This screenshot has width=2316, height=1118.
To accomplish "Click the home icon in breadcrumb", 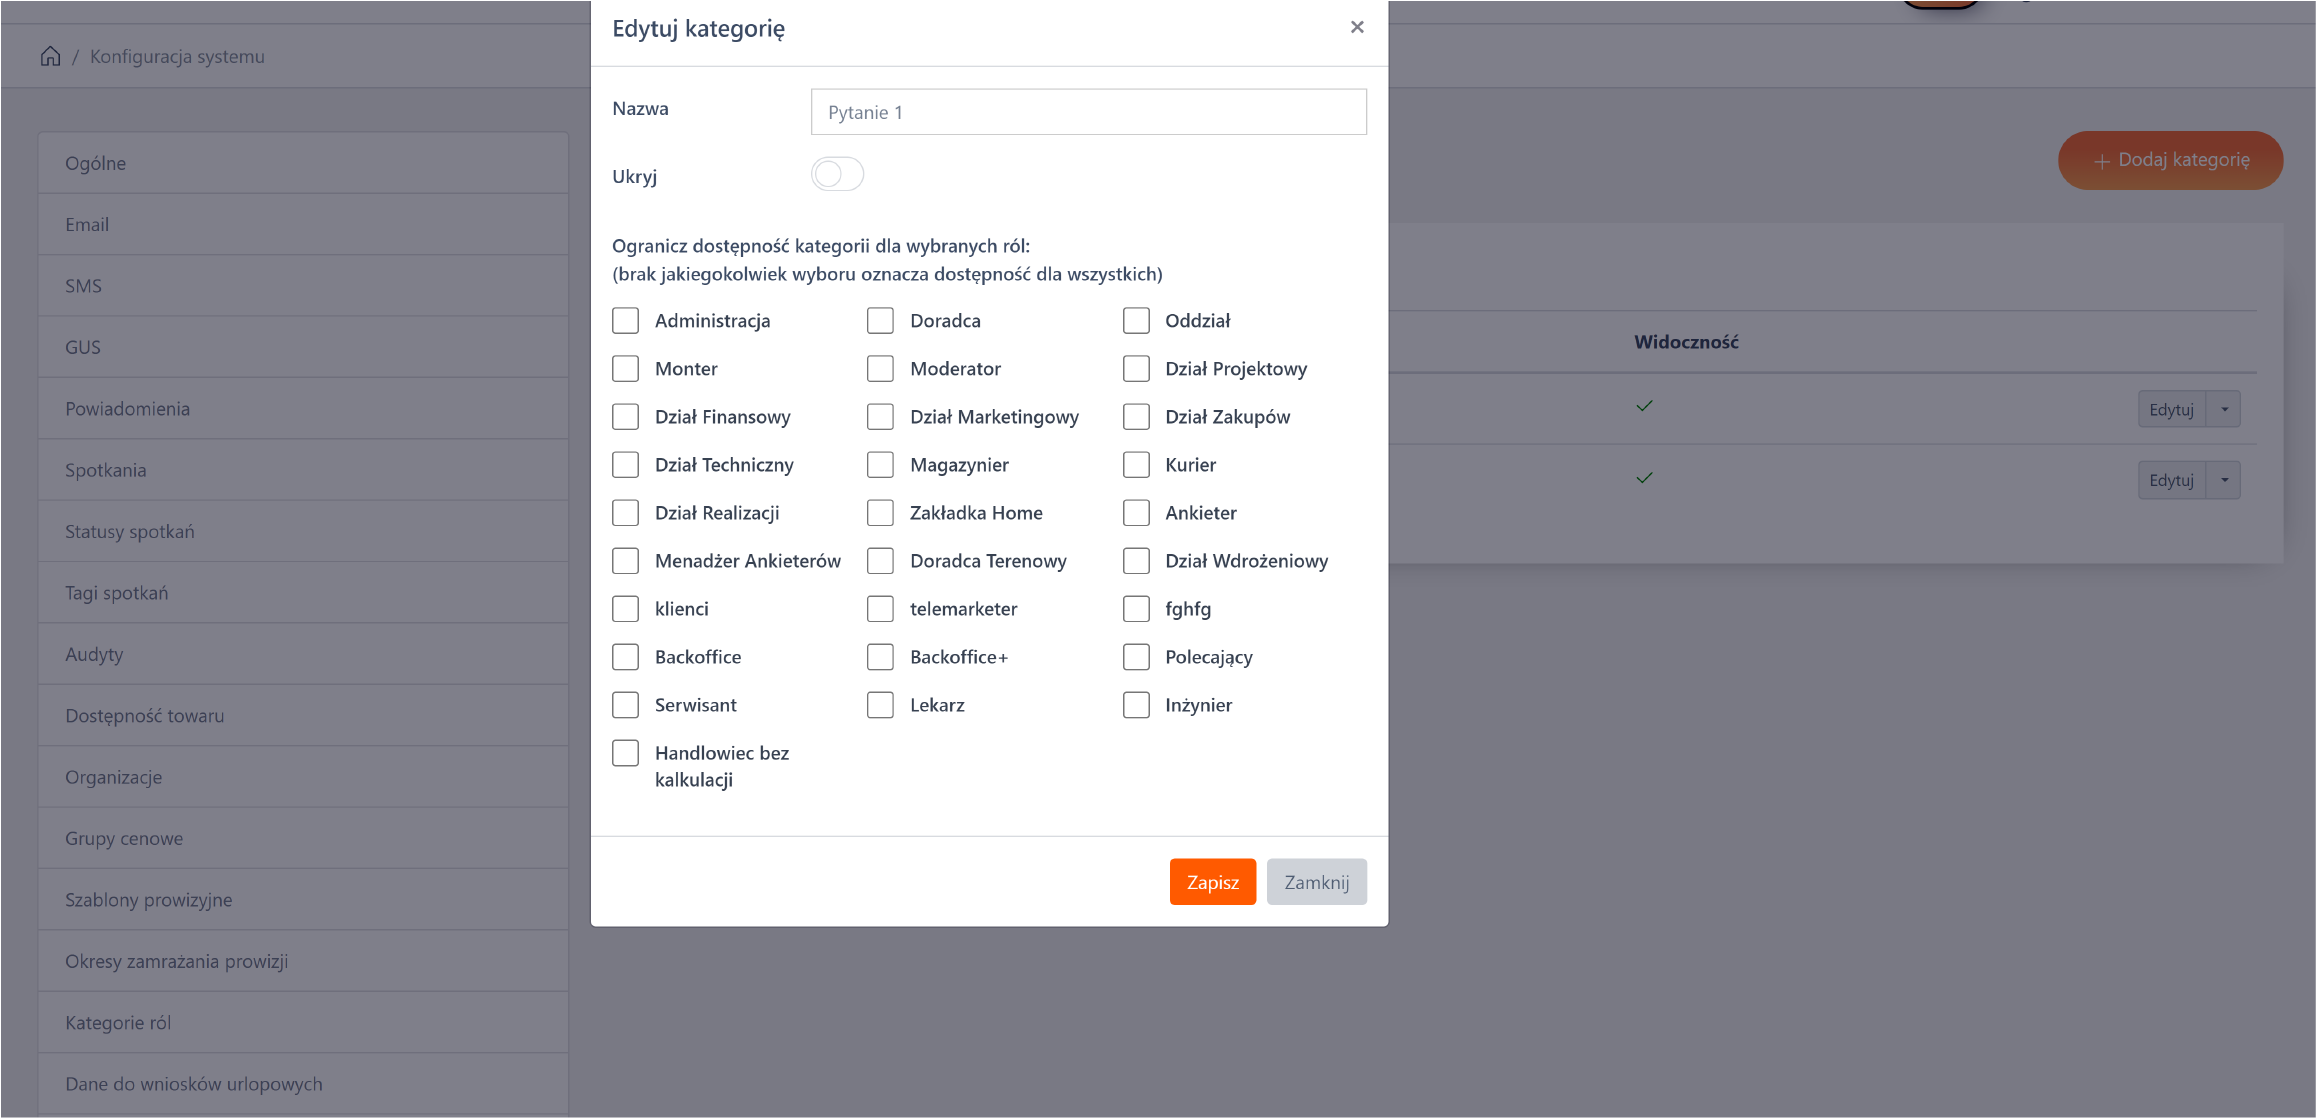I will 50,56.
